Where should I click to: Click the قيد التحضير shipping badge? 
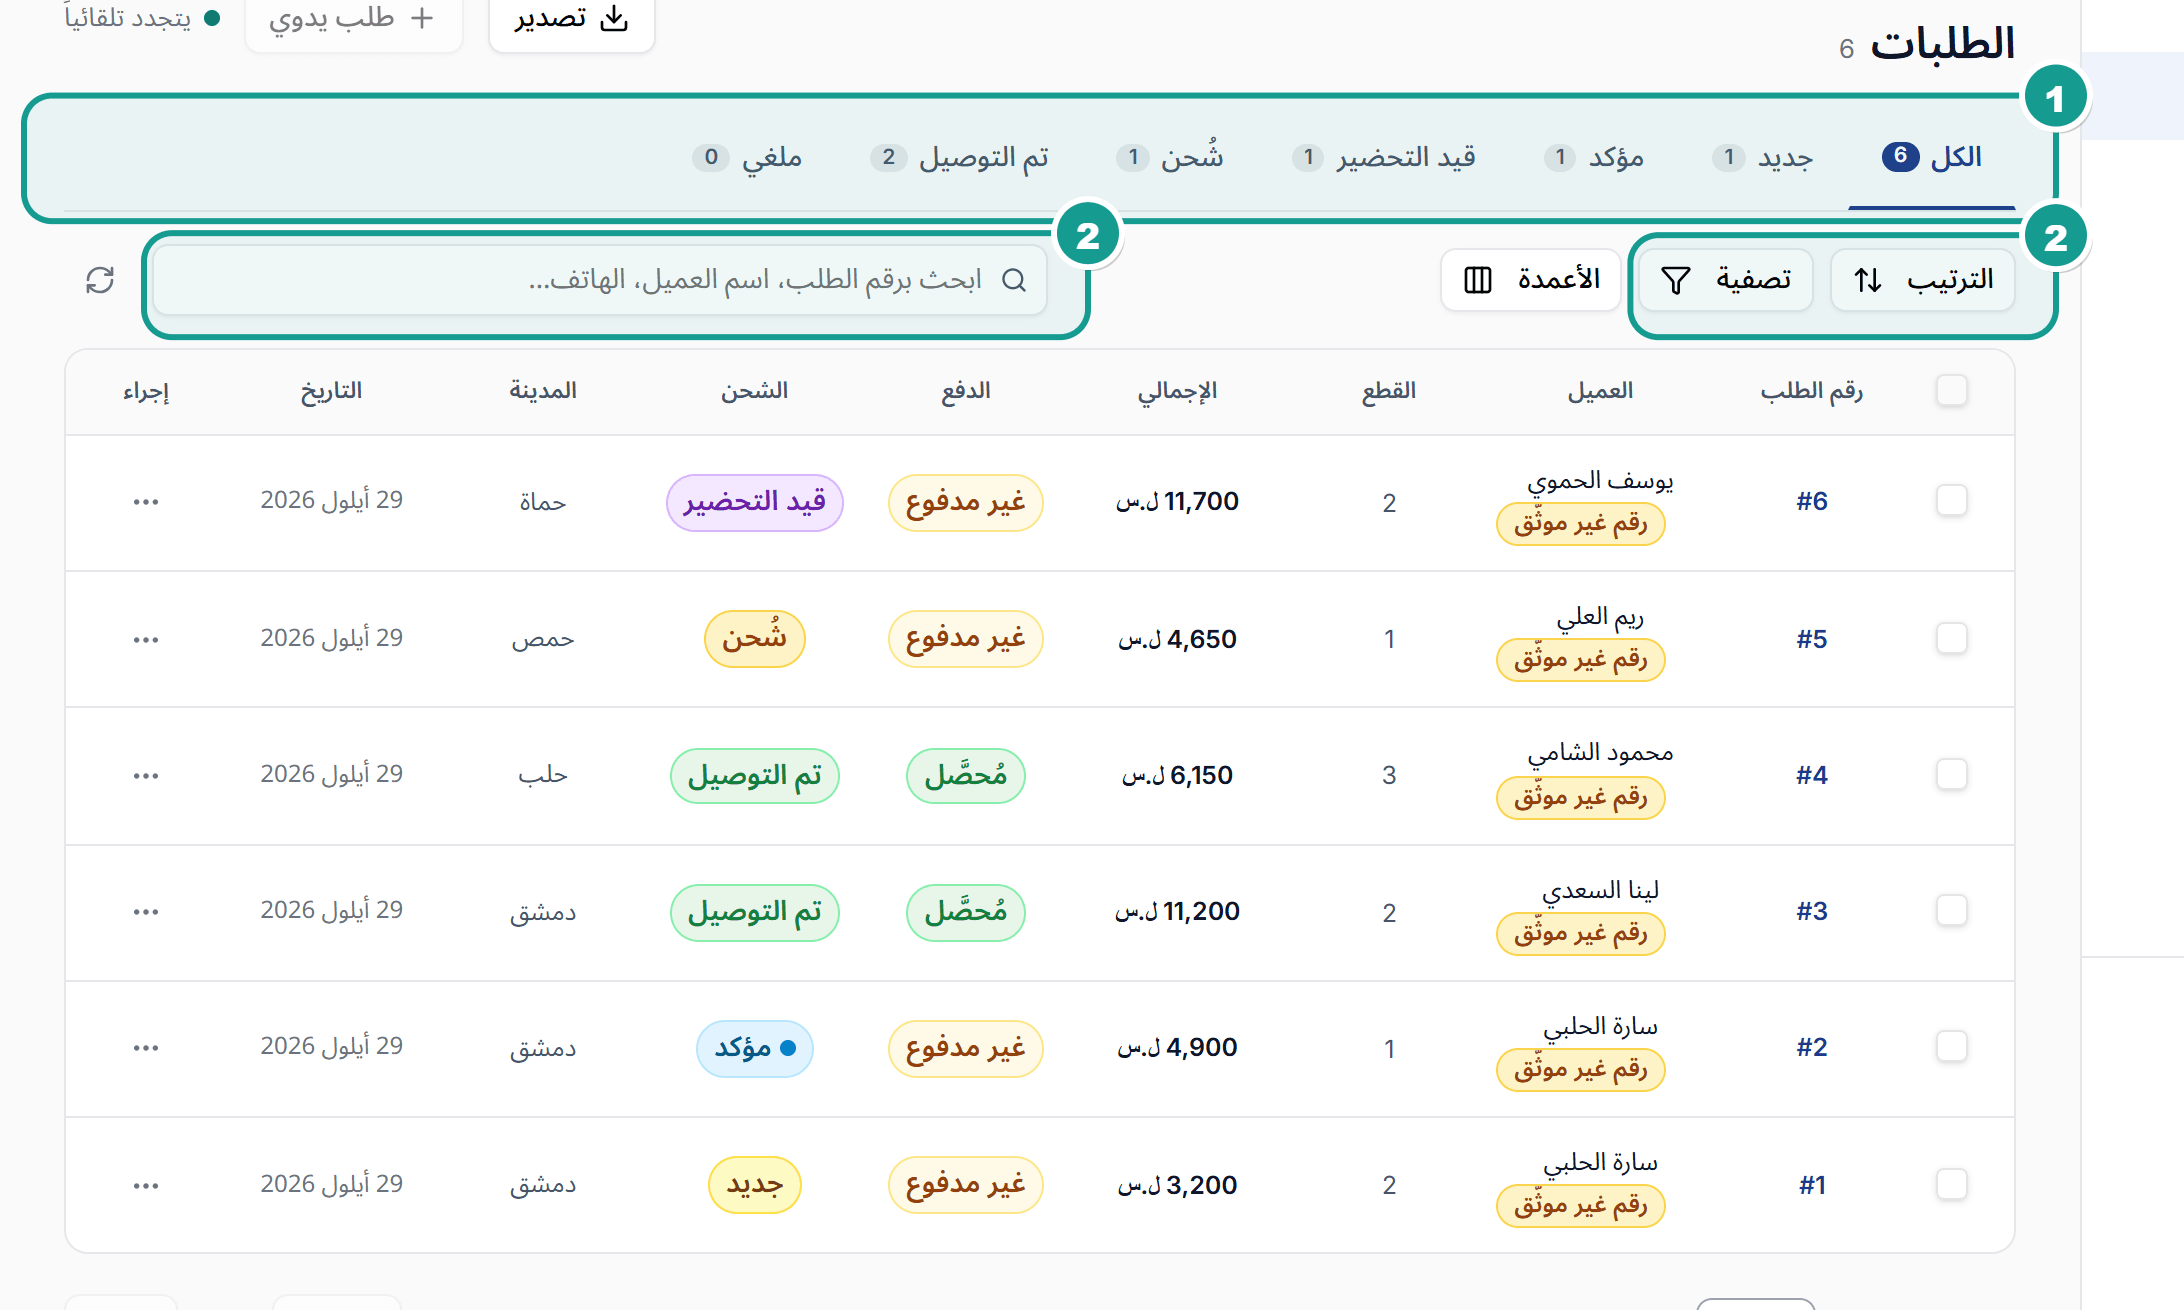pos(755,502)
